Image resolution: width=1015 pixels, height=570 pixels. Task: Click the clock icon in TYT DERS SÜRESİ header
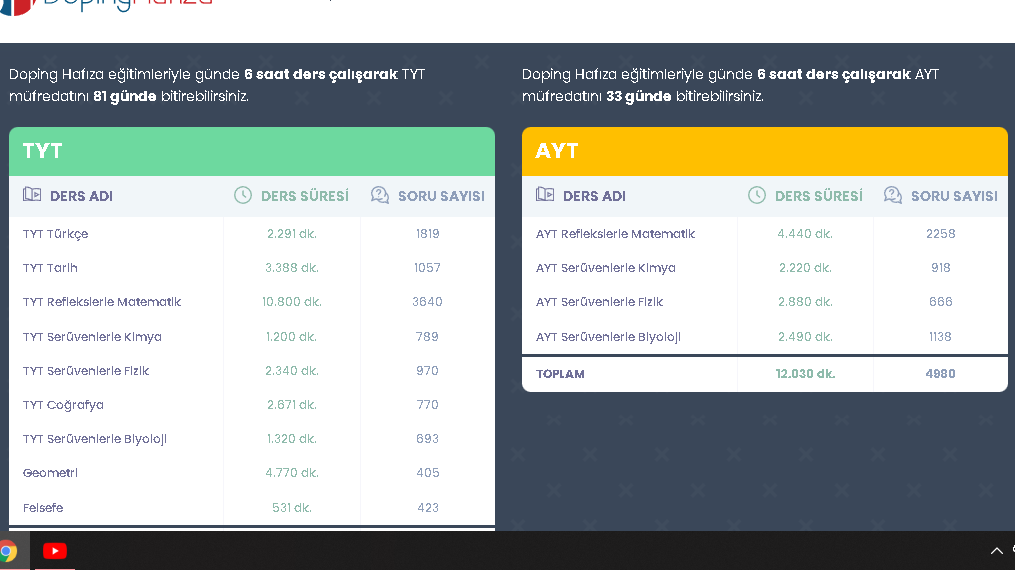coord(243,195)
